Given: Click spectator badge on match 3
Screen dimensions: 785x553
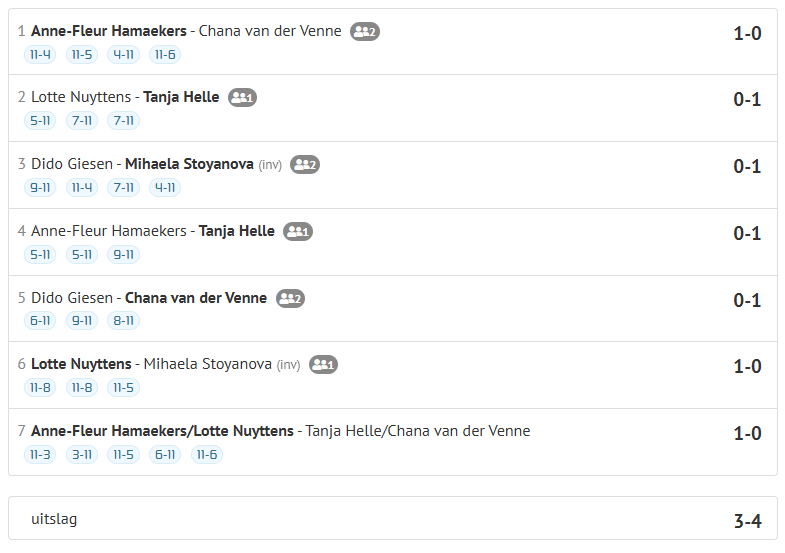Looking at the screenshot, I should [305, 165].
